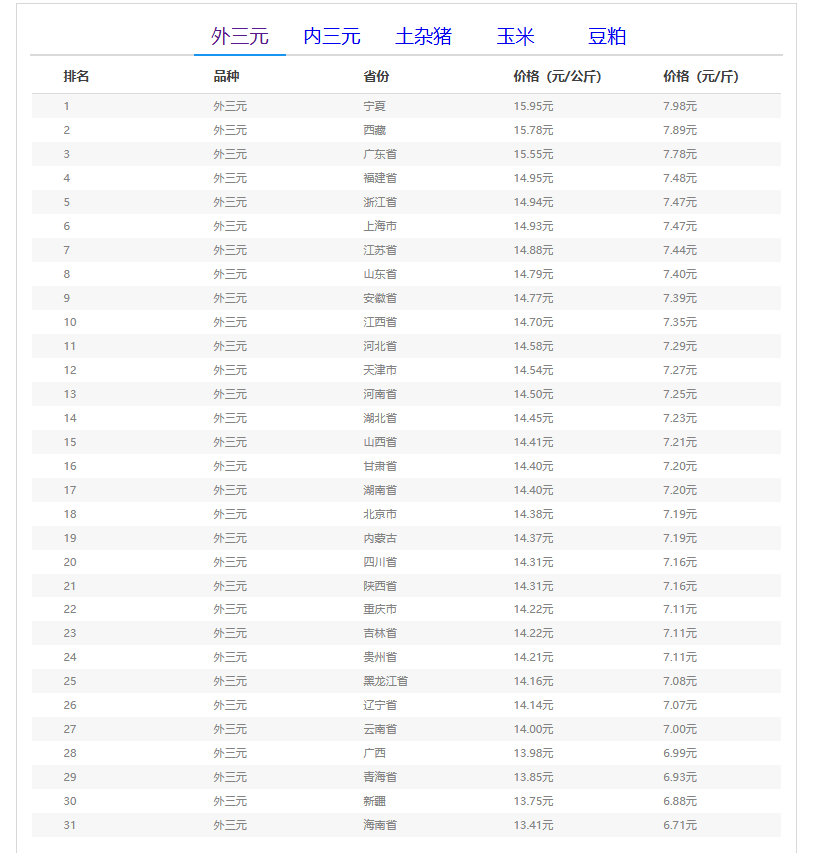Select province cell 辽宁省

(380, 704)
